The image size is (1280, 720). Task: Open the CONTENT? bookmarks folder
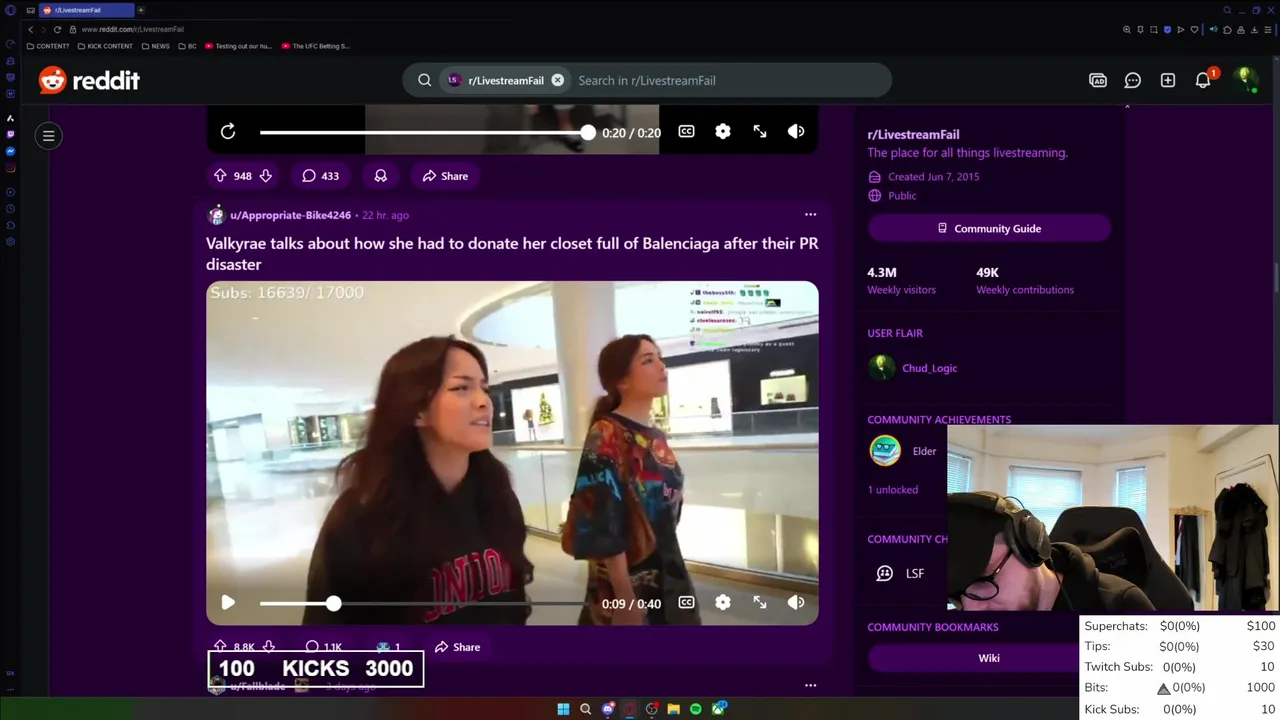[x=48, y=46]
